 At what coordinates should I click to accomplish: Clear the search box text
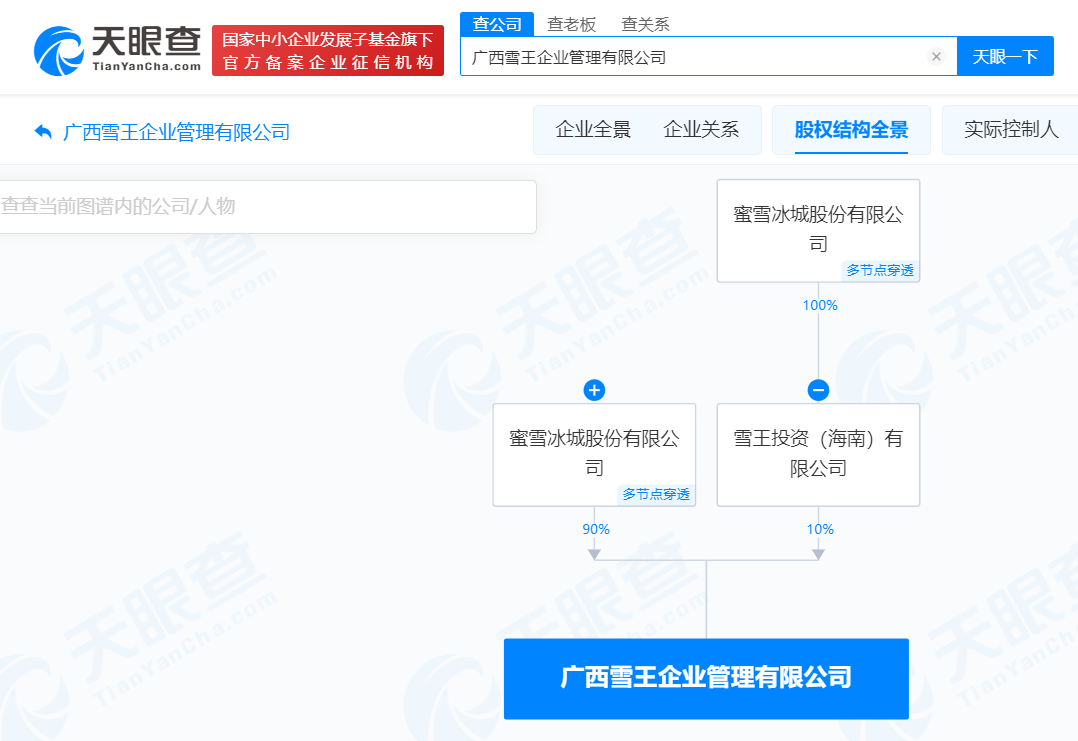(936, 57)
